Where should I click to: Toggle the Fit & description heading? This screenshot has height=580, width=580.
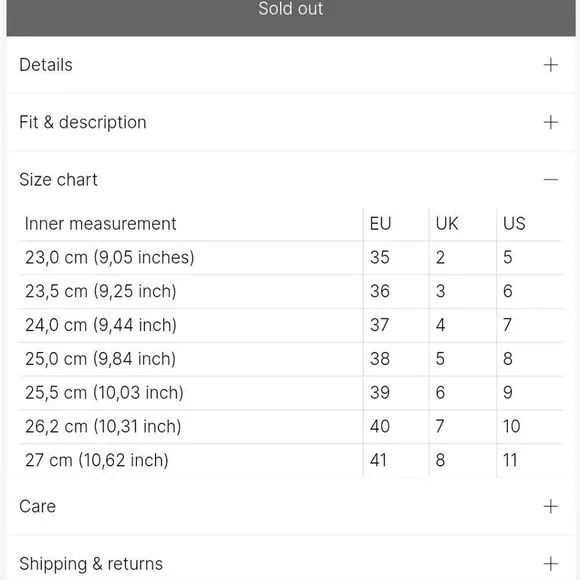click(83, 122)
